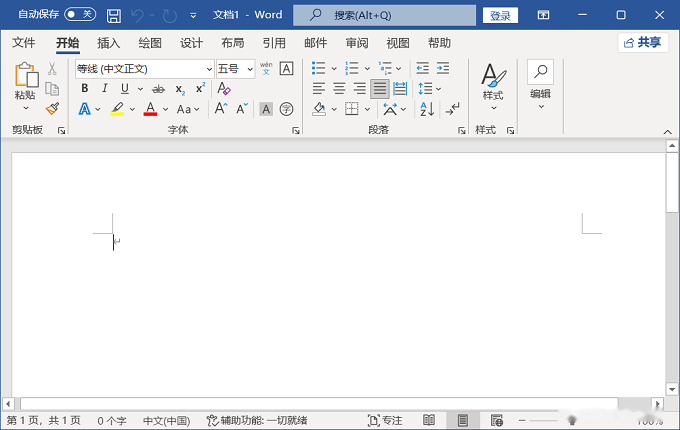Screen dimensions: 680x430
Task: Apply red font color
Action: (x=150, y=109)
